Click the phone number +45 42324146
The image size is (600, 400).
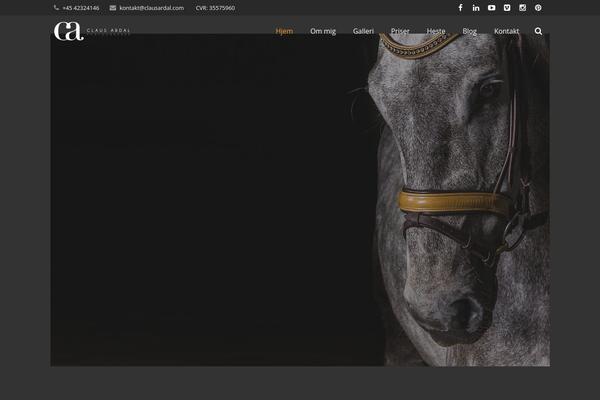click(81, 8)
